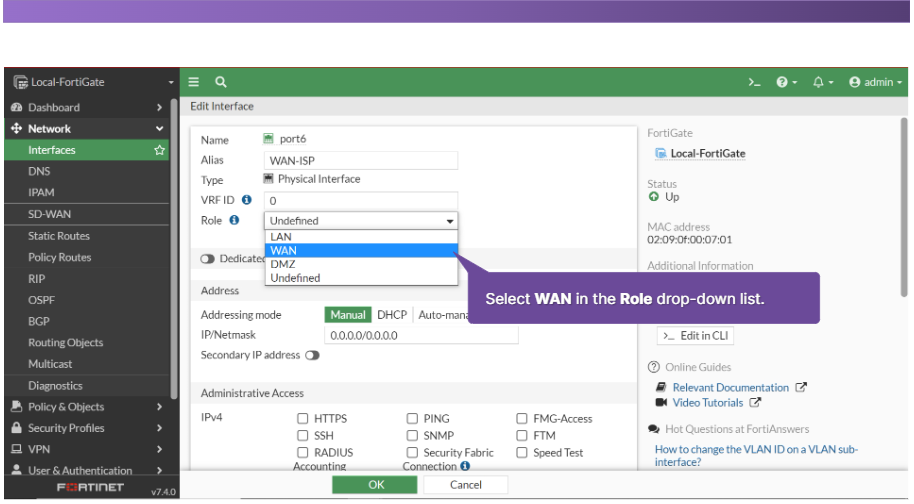This screenshot has height=504, width=914.
Task: Click the OK button
Action: pyautogui.click(x=375, y=485)
